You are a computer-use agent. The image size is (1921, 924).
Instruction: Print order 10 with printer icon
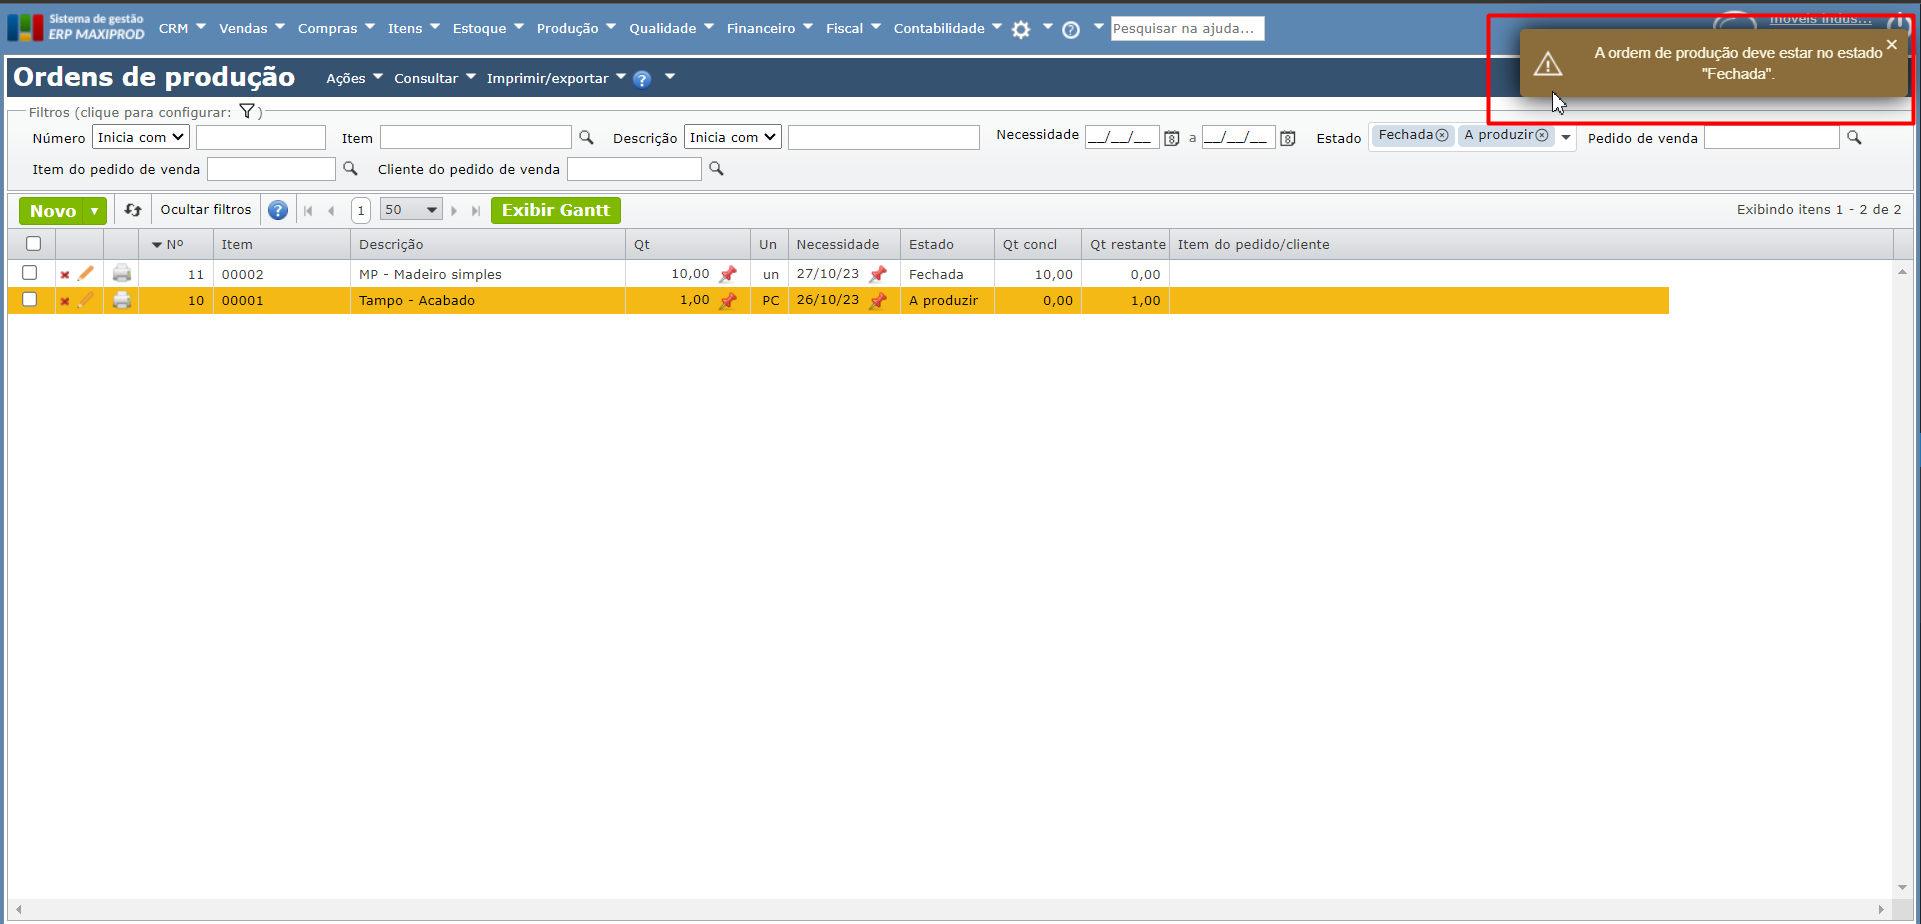(x=122, y=299)
